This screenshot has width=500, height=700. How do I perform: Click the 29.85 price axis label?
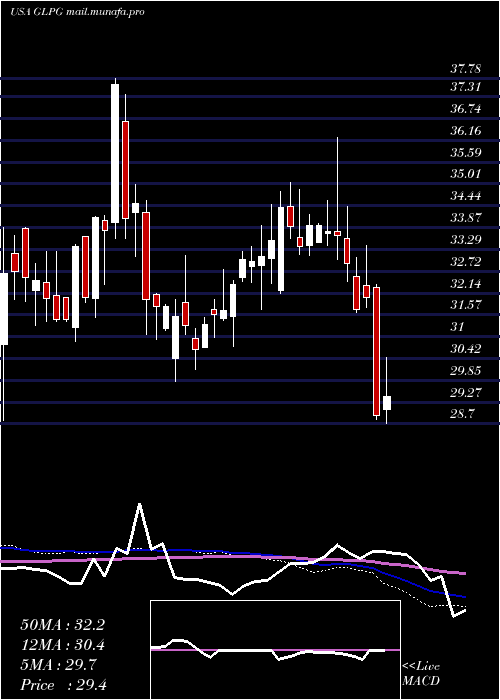pos(465,371)
